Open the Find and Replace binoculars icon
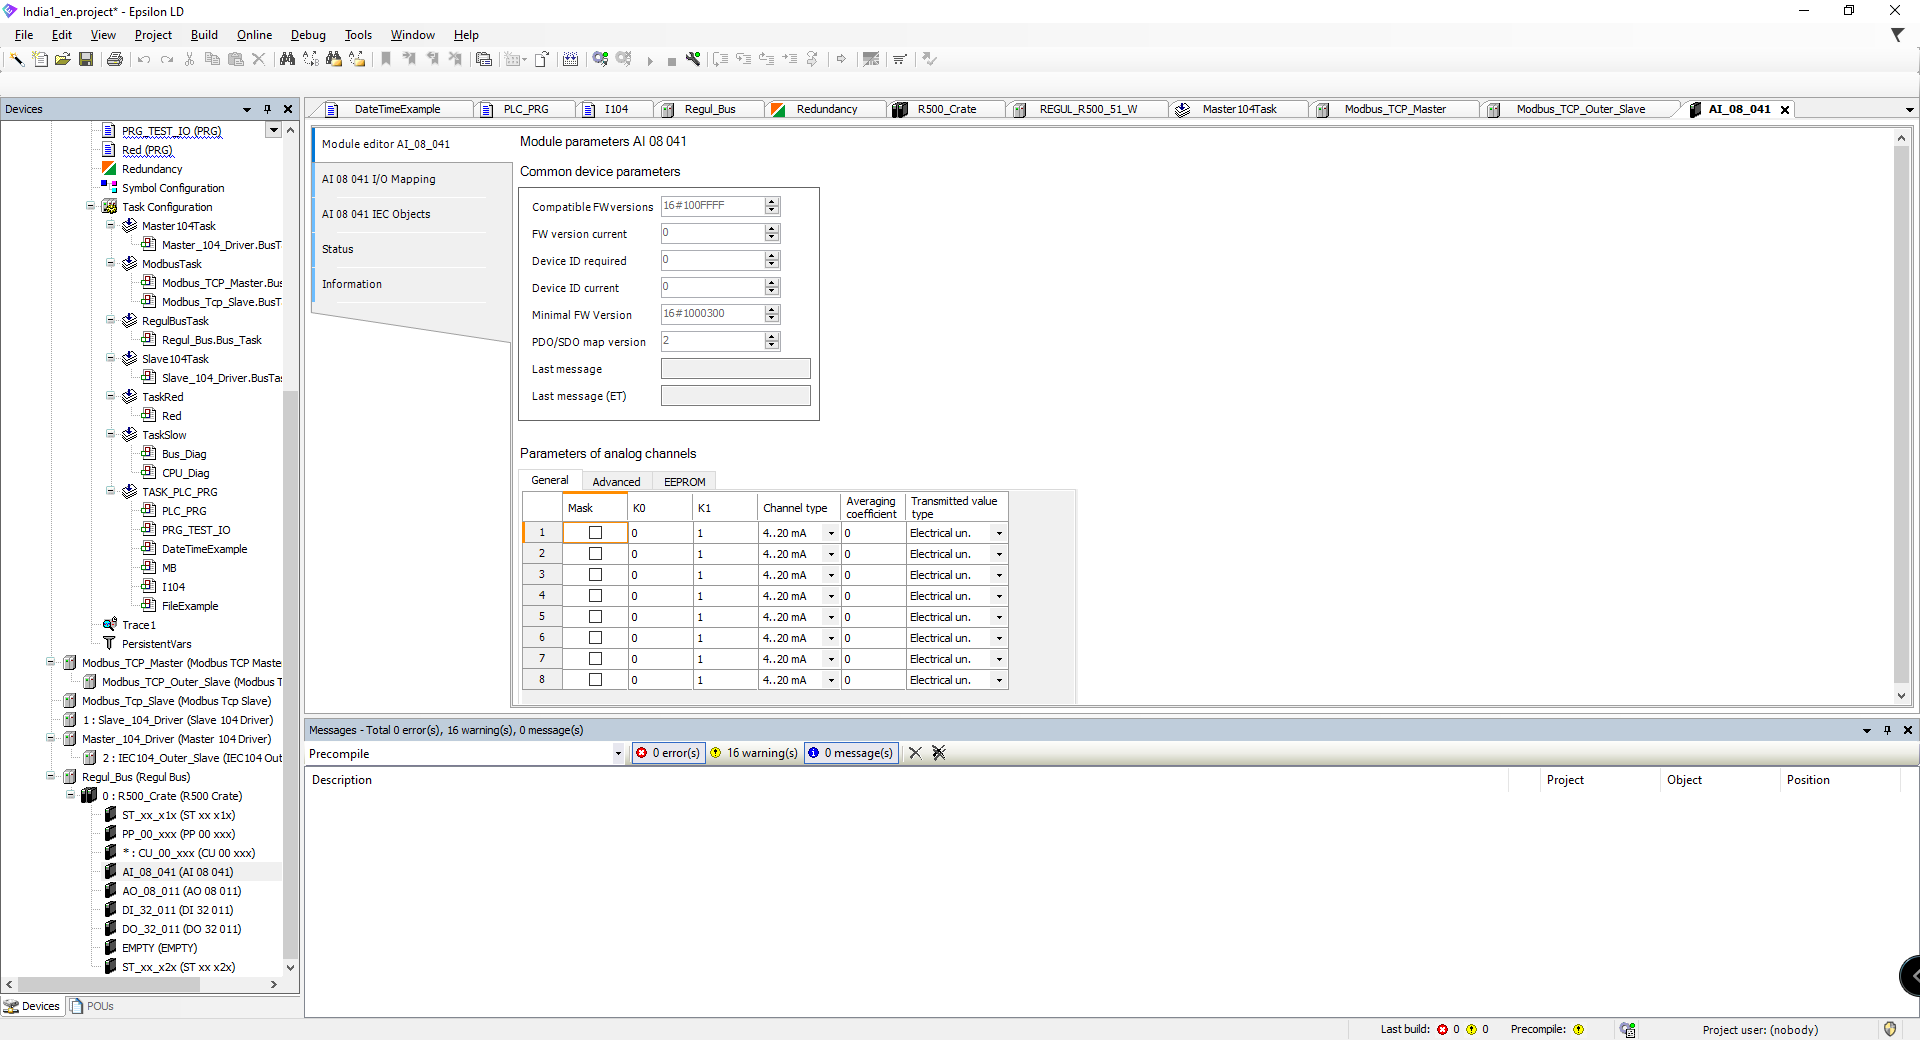This screenshot has width=1920, height=1040. tap(287, 59)
